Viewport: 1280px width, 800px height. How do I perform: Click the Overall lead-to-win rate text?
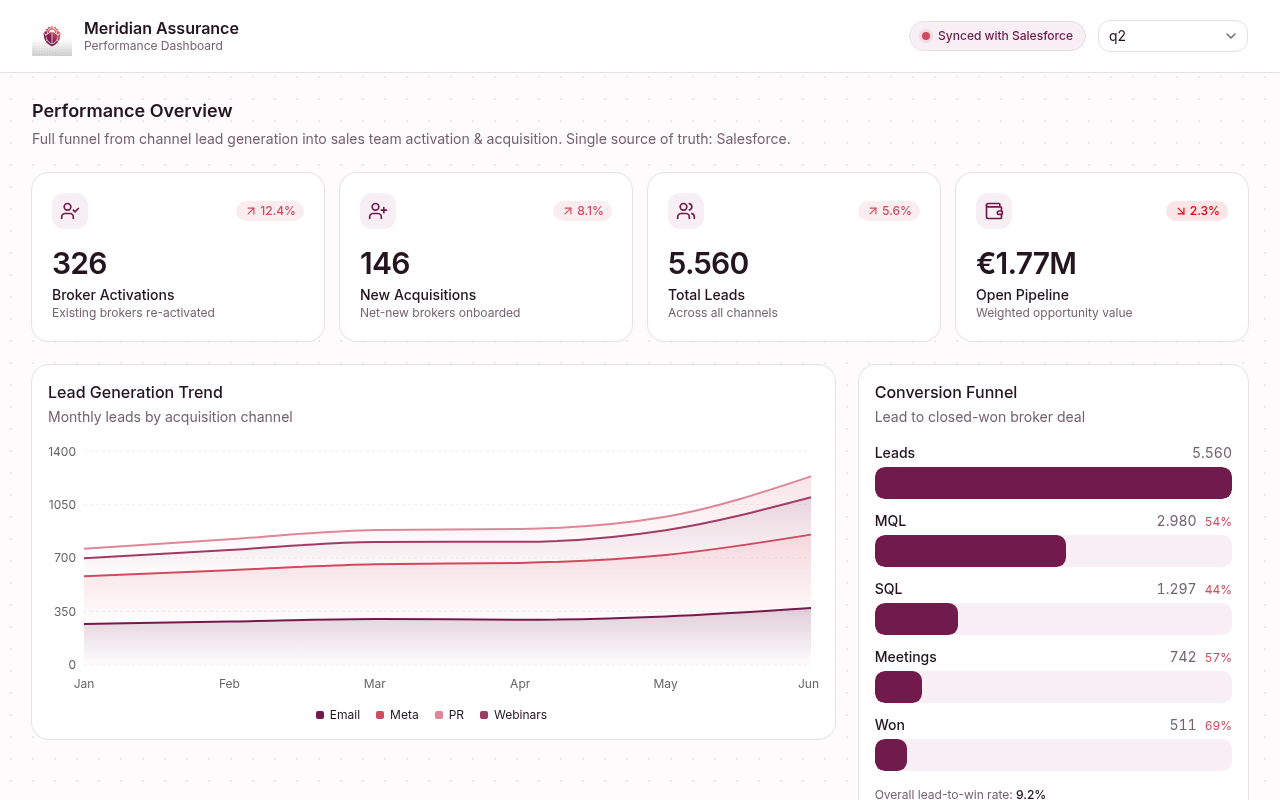tap(960, 795)
